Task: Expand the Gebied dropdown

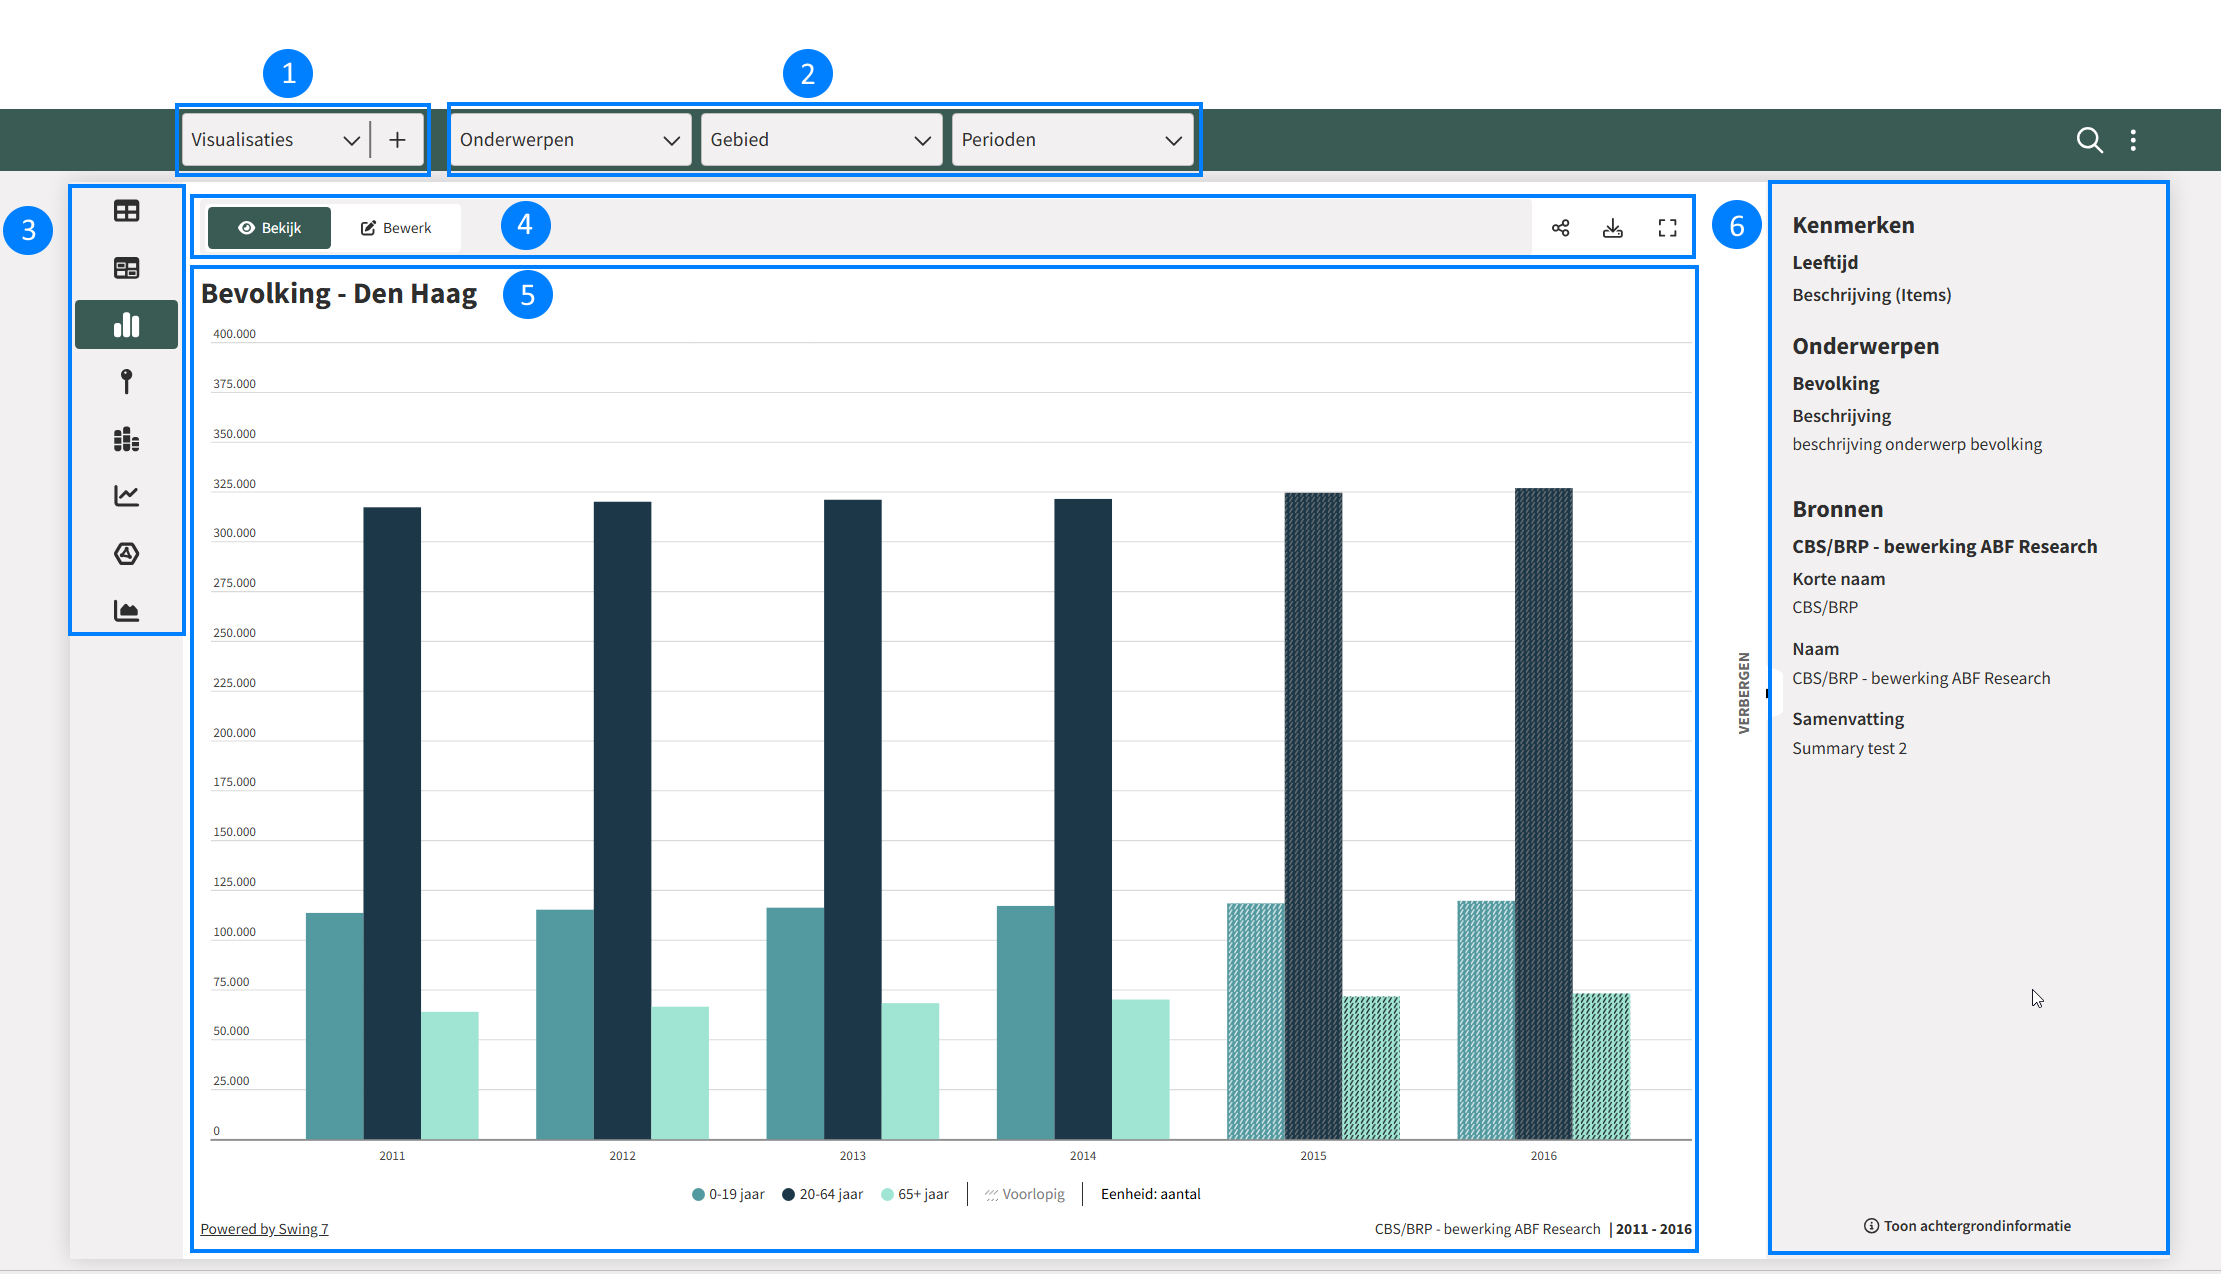Action: 821,140
